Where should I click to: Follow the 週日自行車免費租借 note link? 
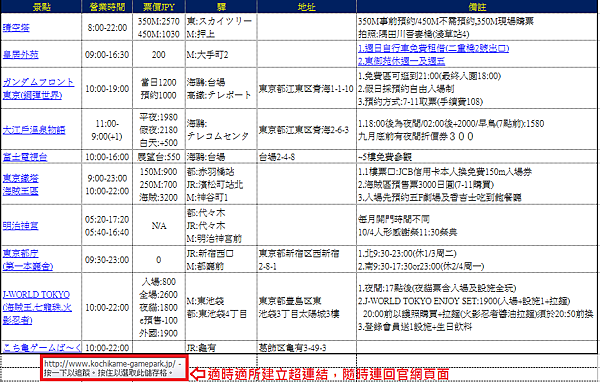tap(434, 48)
